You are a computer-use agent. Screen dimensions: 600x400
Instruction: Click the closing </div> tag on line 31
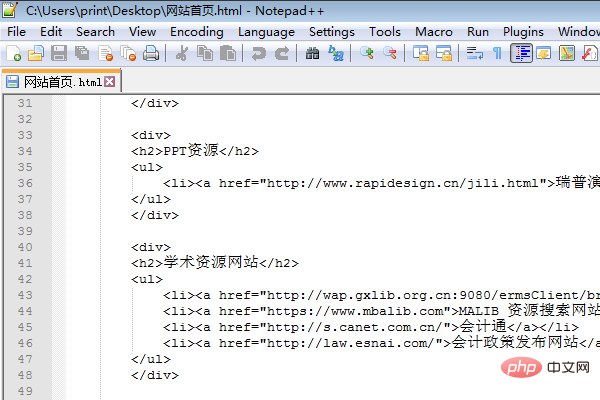155,103
